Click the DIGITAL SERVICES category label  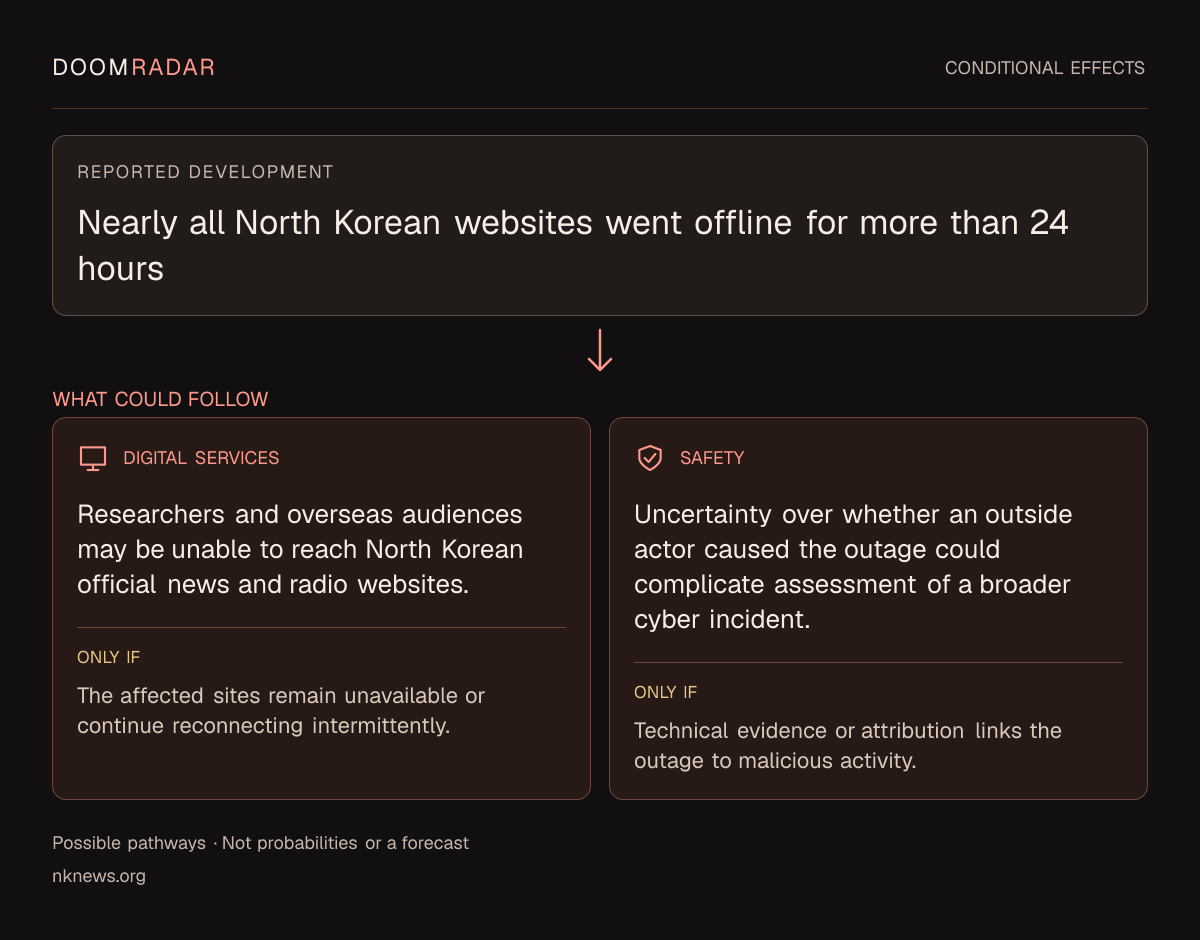pyautogui.click(x=201, y=458)
